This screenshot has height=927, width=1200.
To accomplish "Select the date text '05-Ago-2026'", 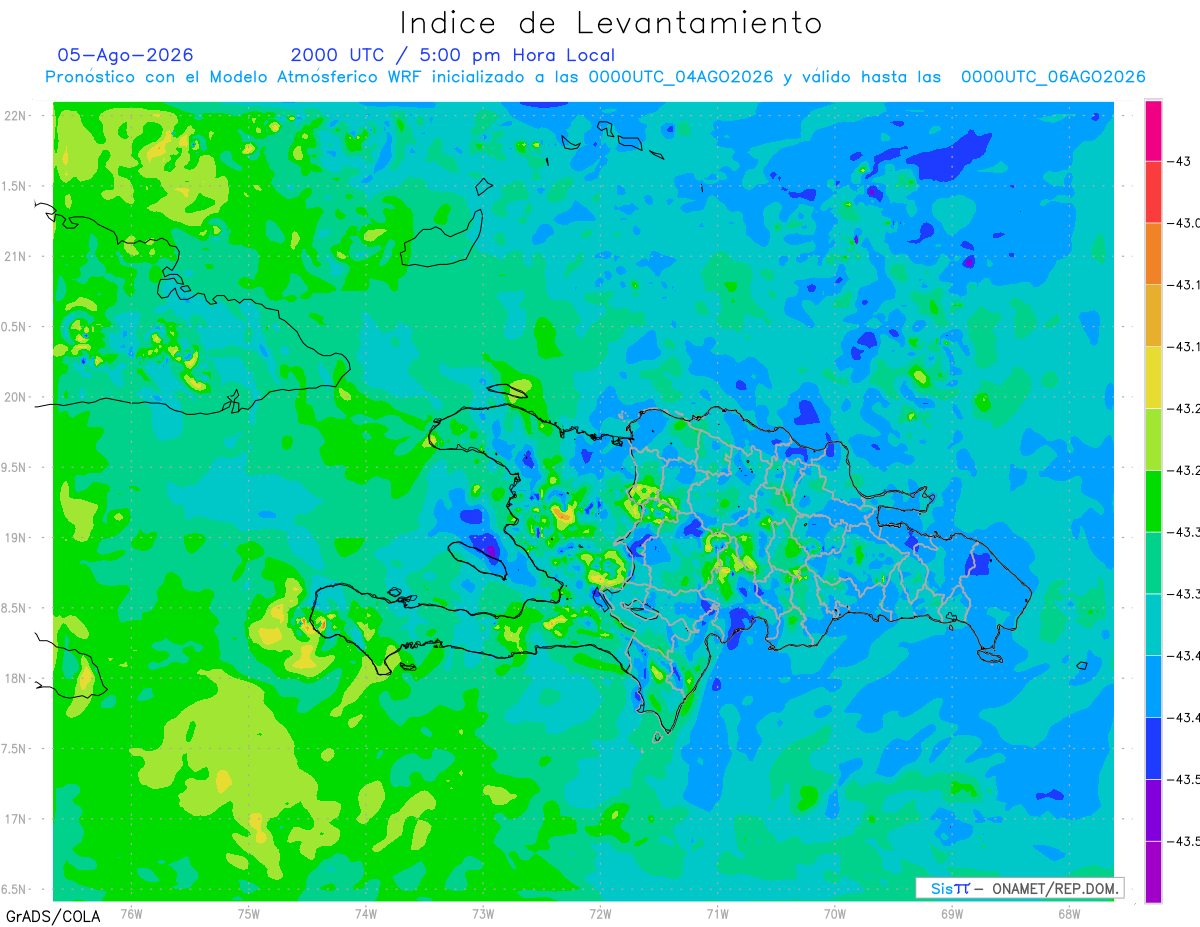I will coord(125,55).
